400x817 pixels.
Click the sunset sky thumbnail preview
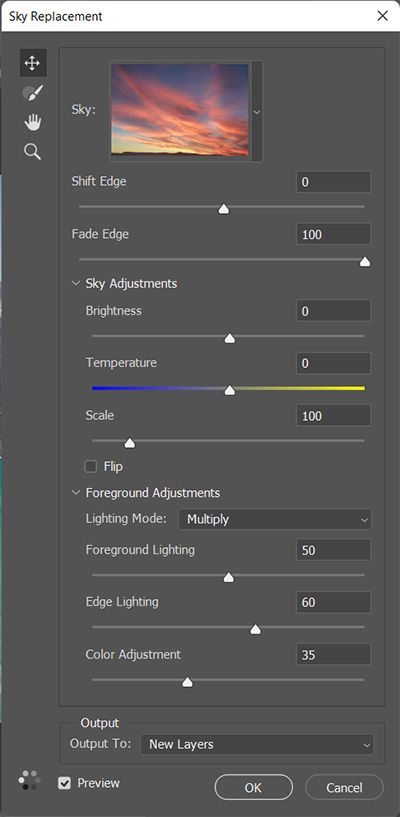pyautogui.click(x=180, y=110)
